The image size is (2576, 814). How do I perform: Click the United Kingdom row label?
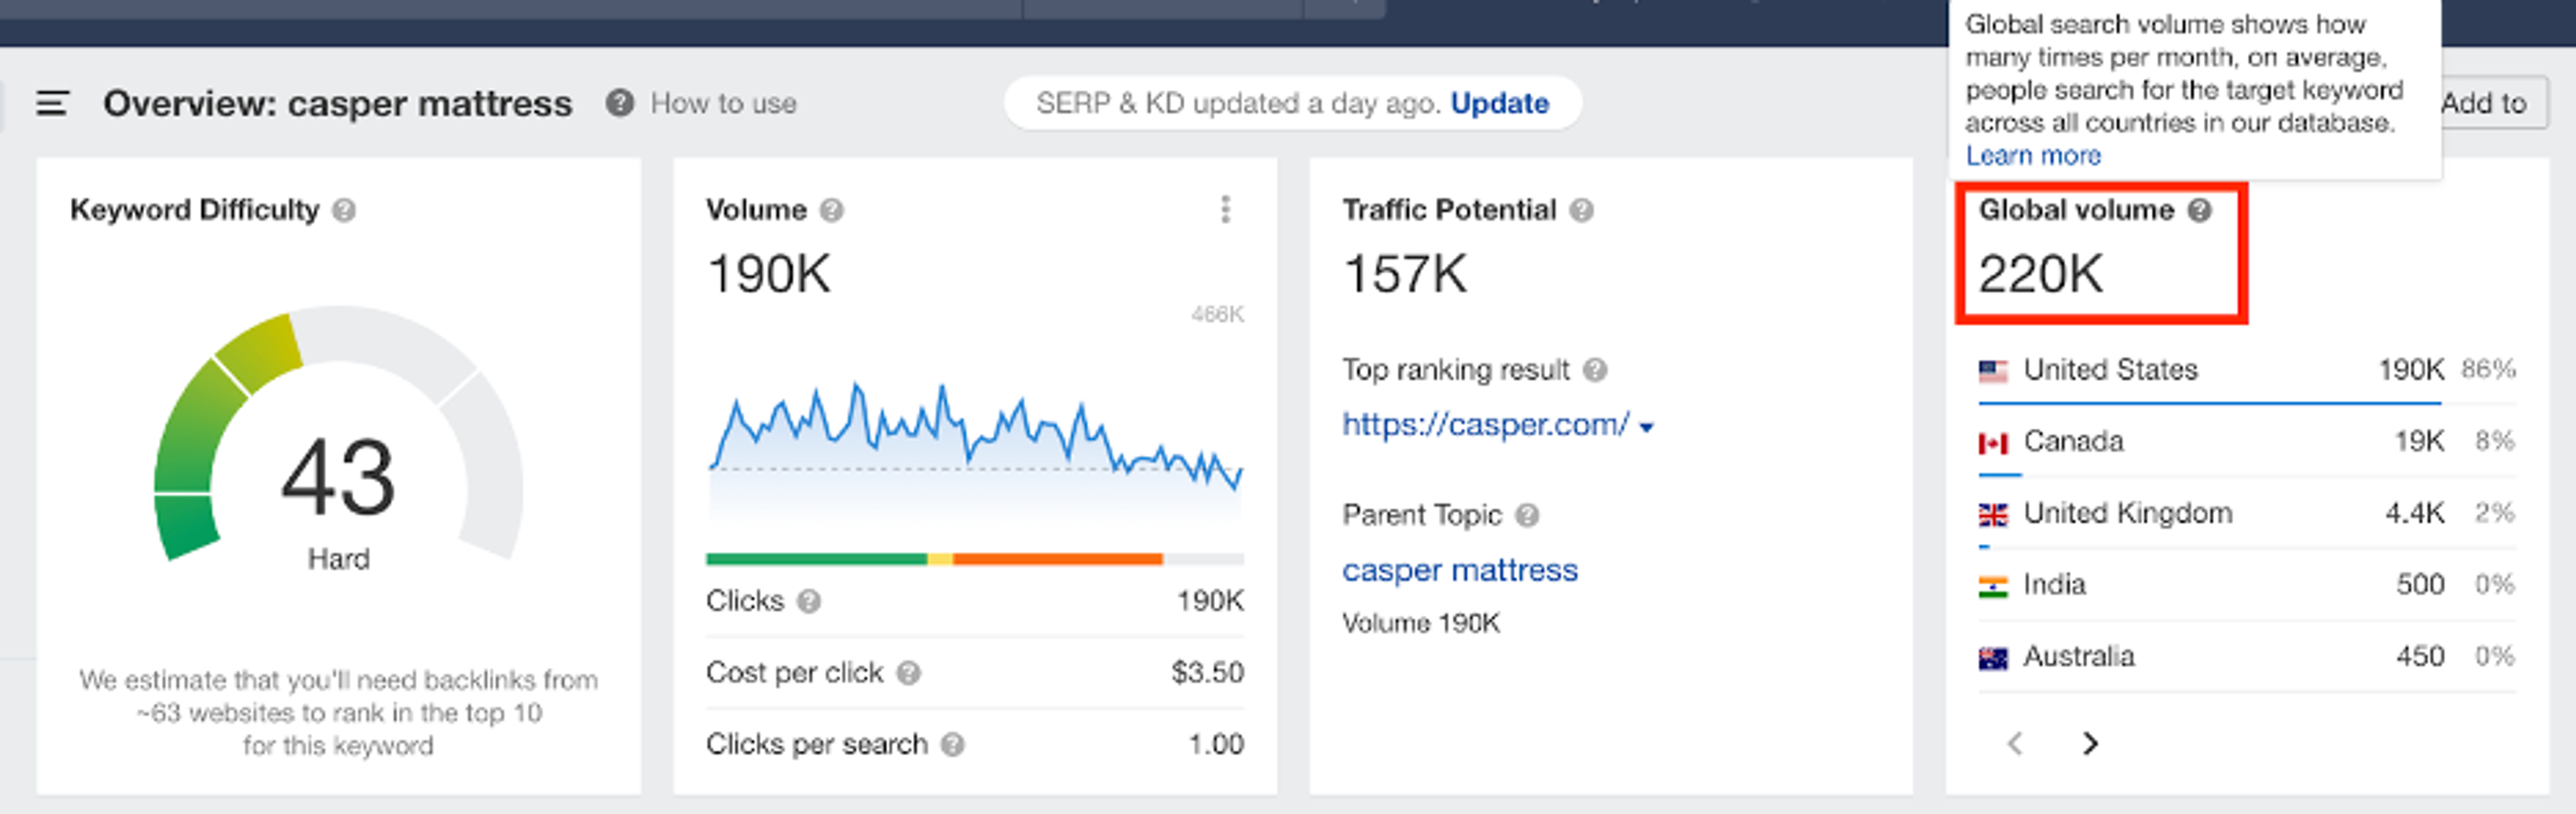point(2128,514)
